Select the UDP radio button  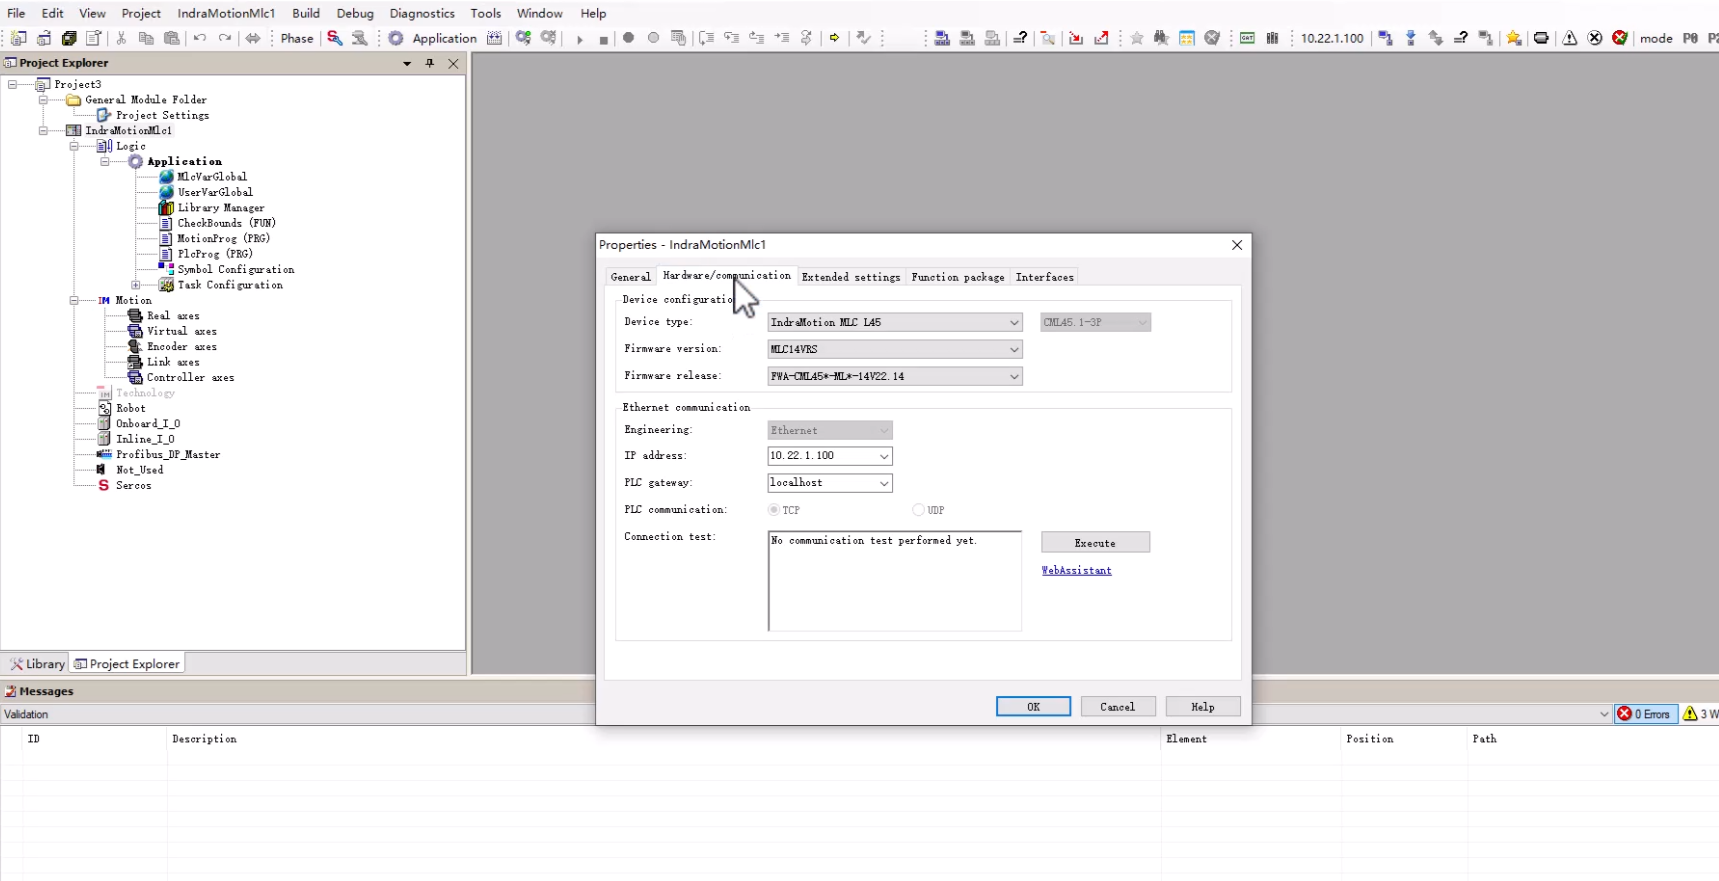(918, 510)
